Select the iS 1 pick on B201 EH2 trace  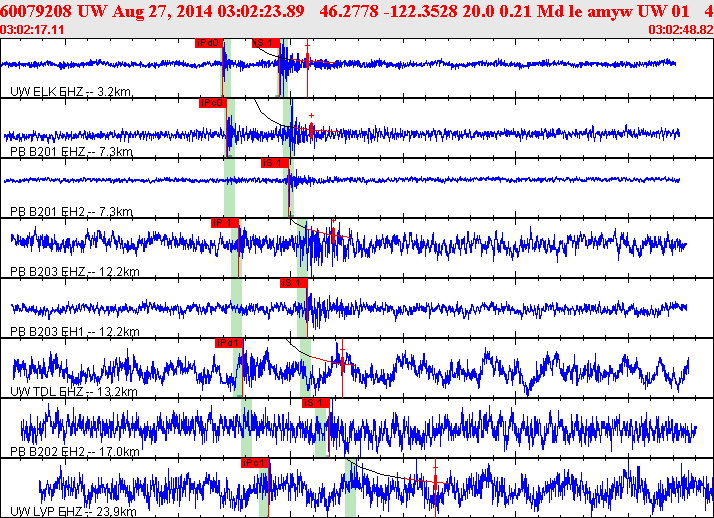pos(275,162)
